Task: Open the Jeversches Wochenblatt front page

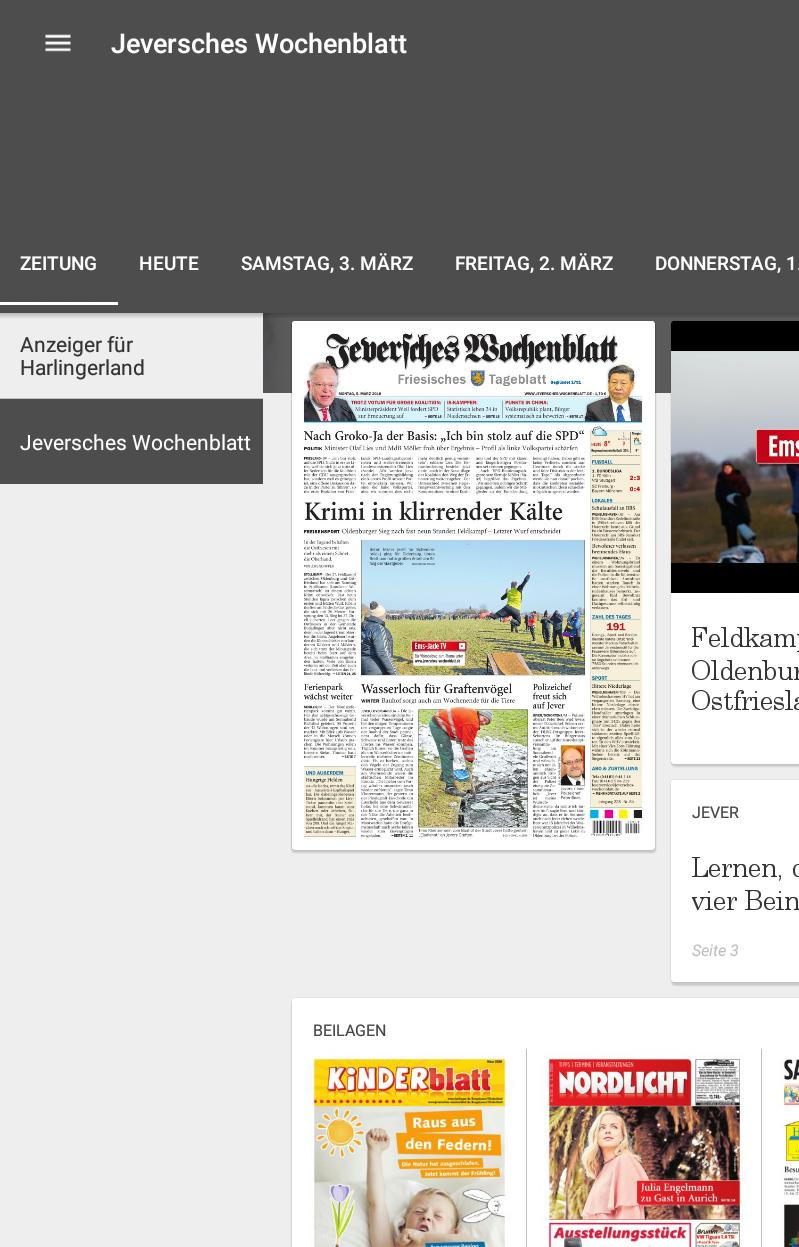Action: pyautogui.click(x=473, y=585)
